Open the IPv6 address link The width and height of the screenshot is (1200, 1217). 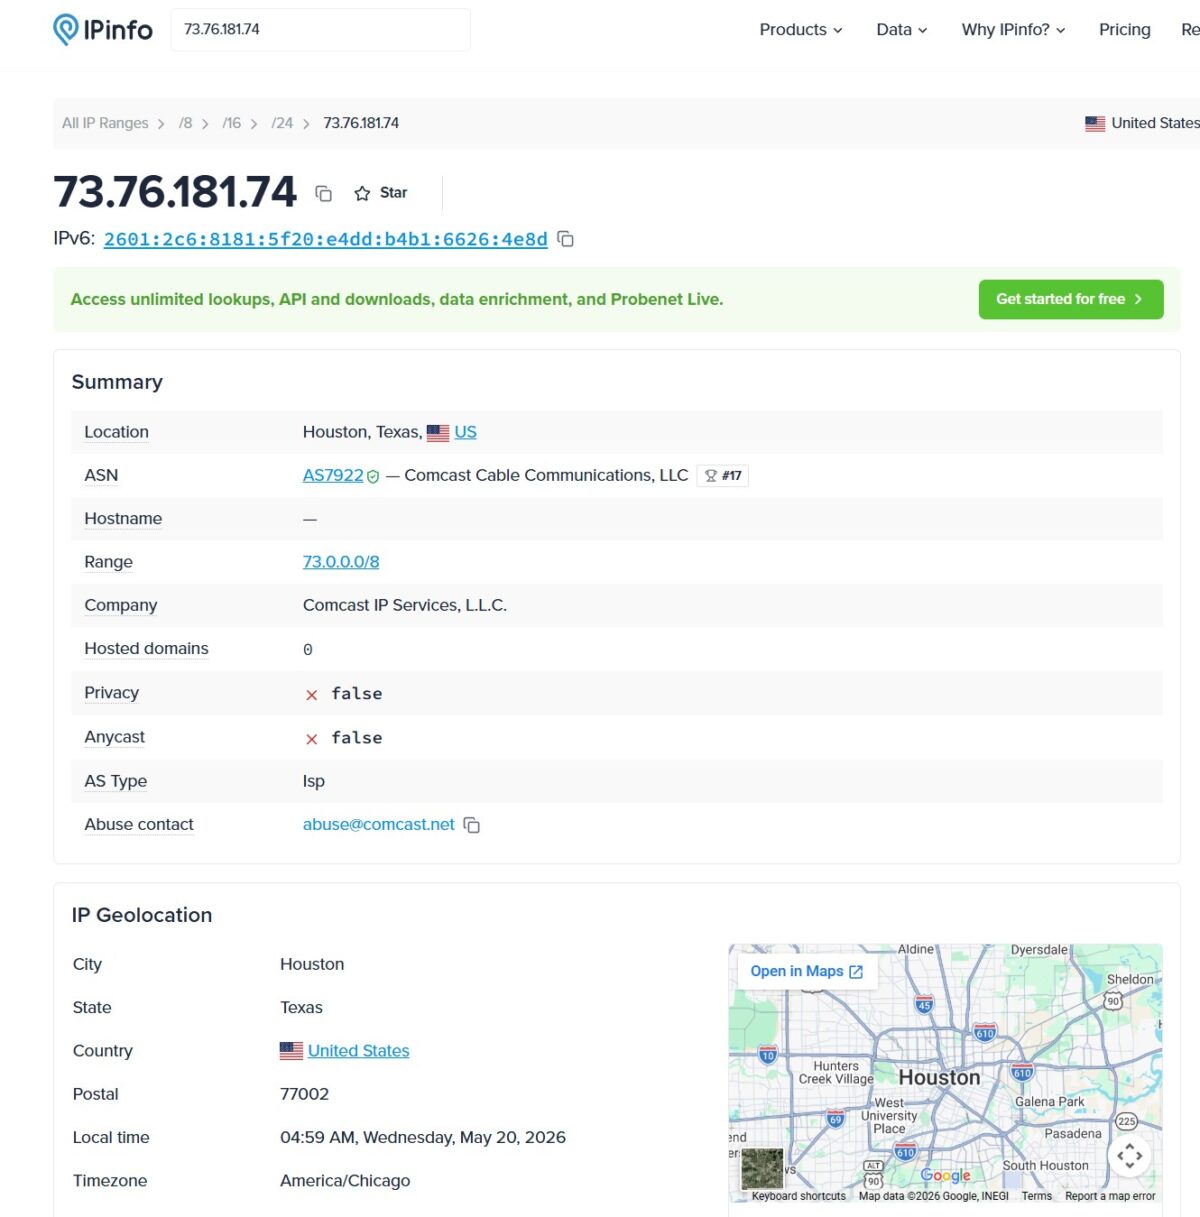(325, 239)
